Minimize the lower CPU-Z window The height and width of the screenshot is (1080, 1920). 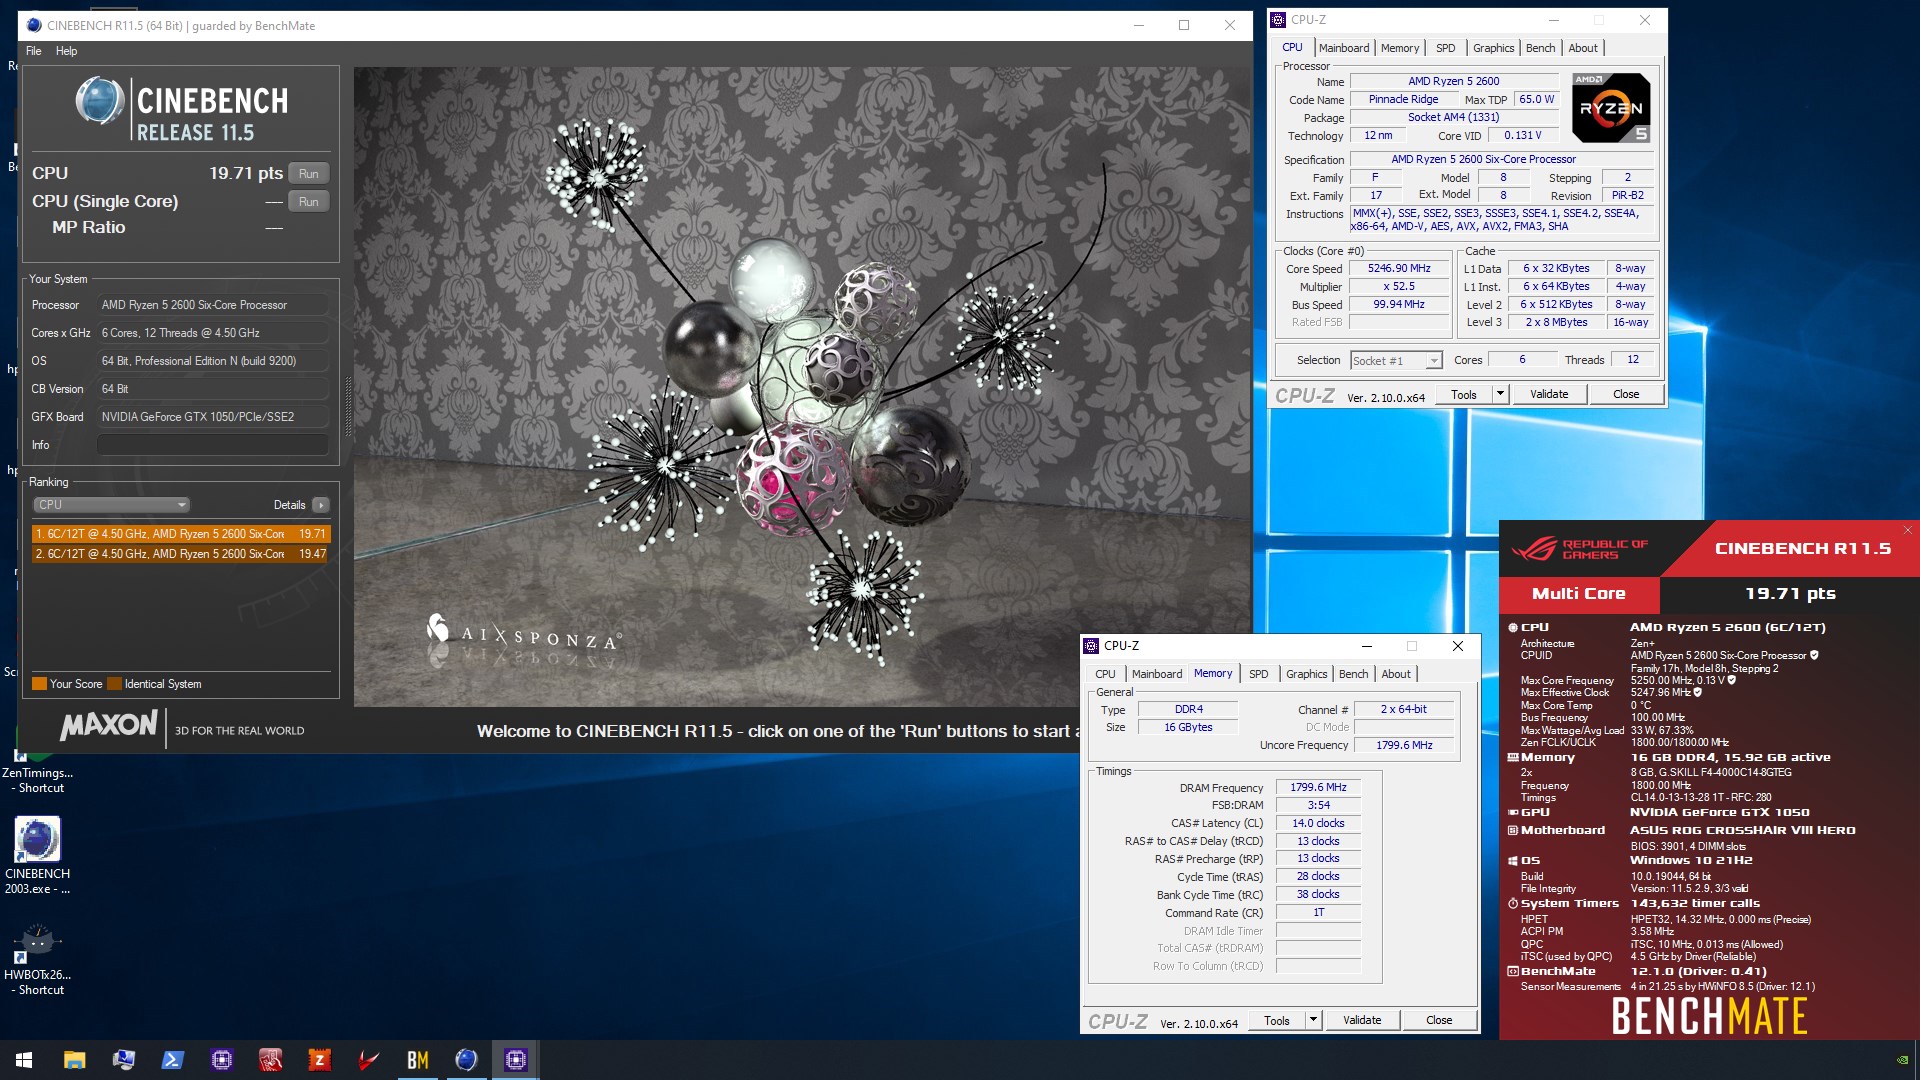coord(1366,646)
